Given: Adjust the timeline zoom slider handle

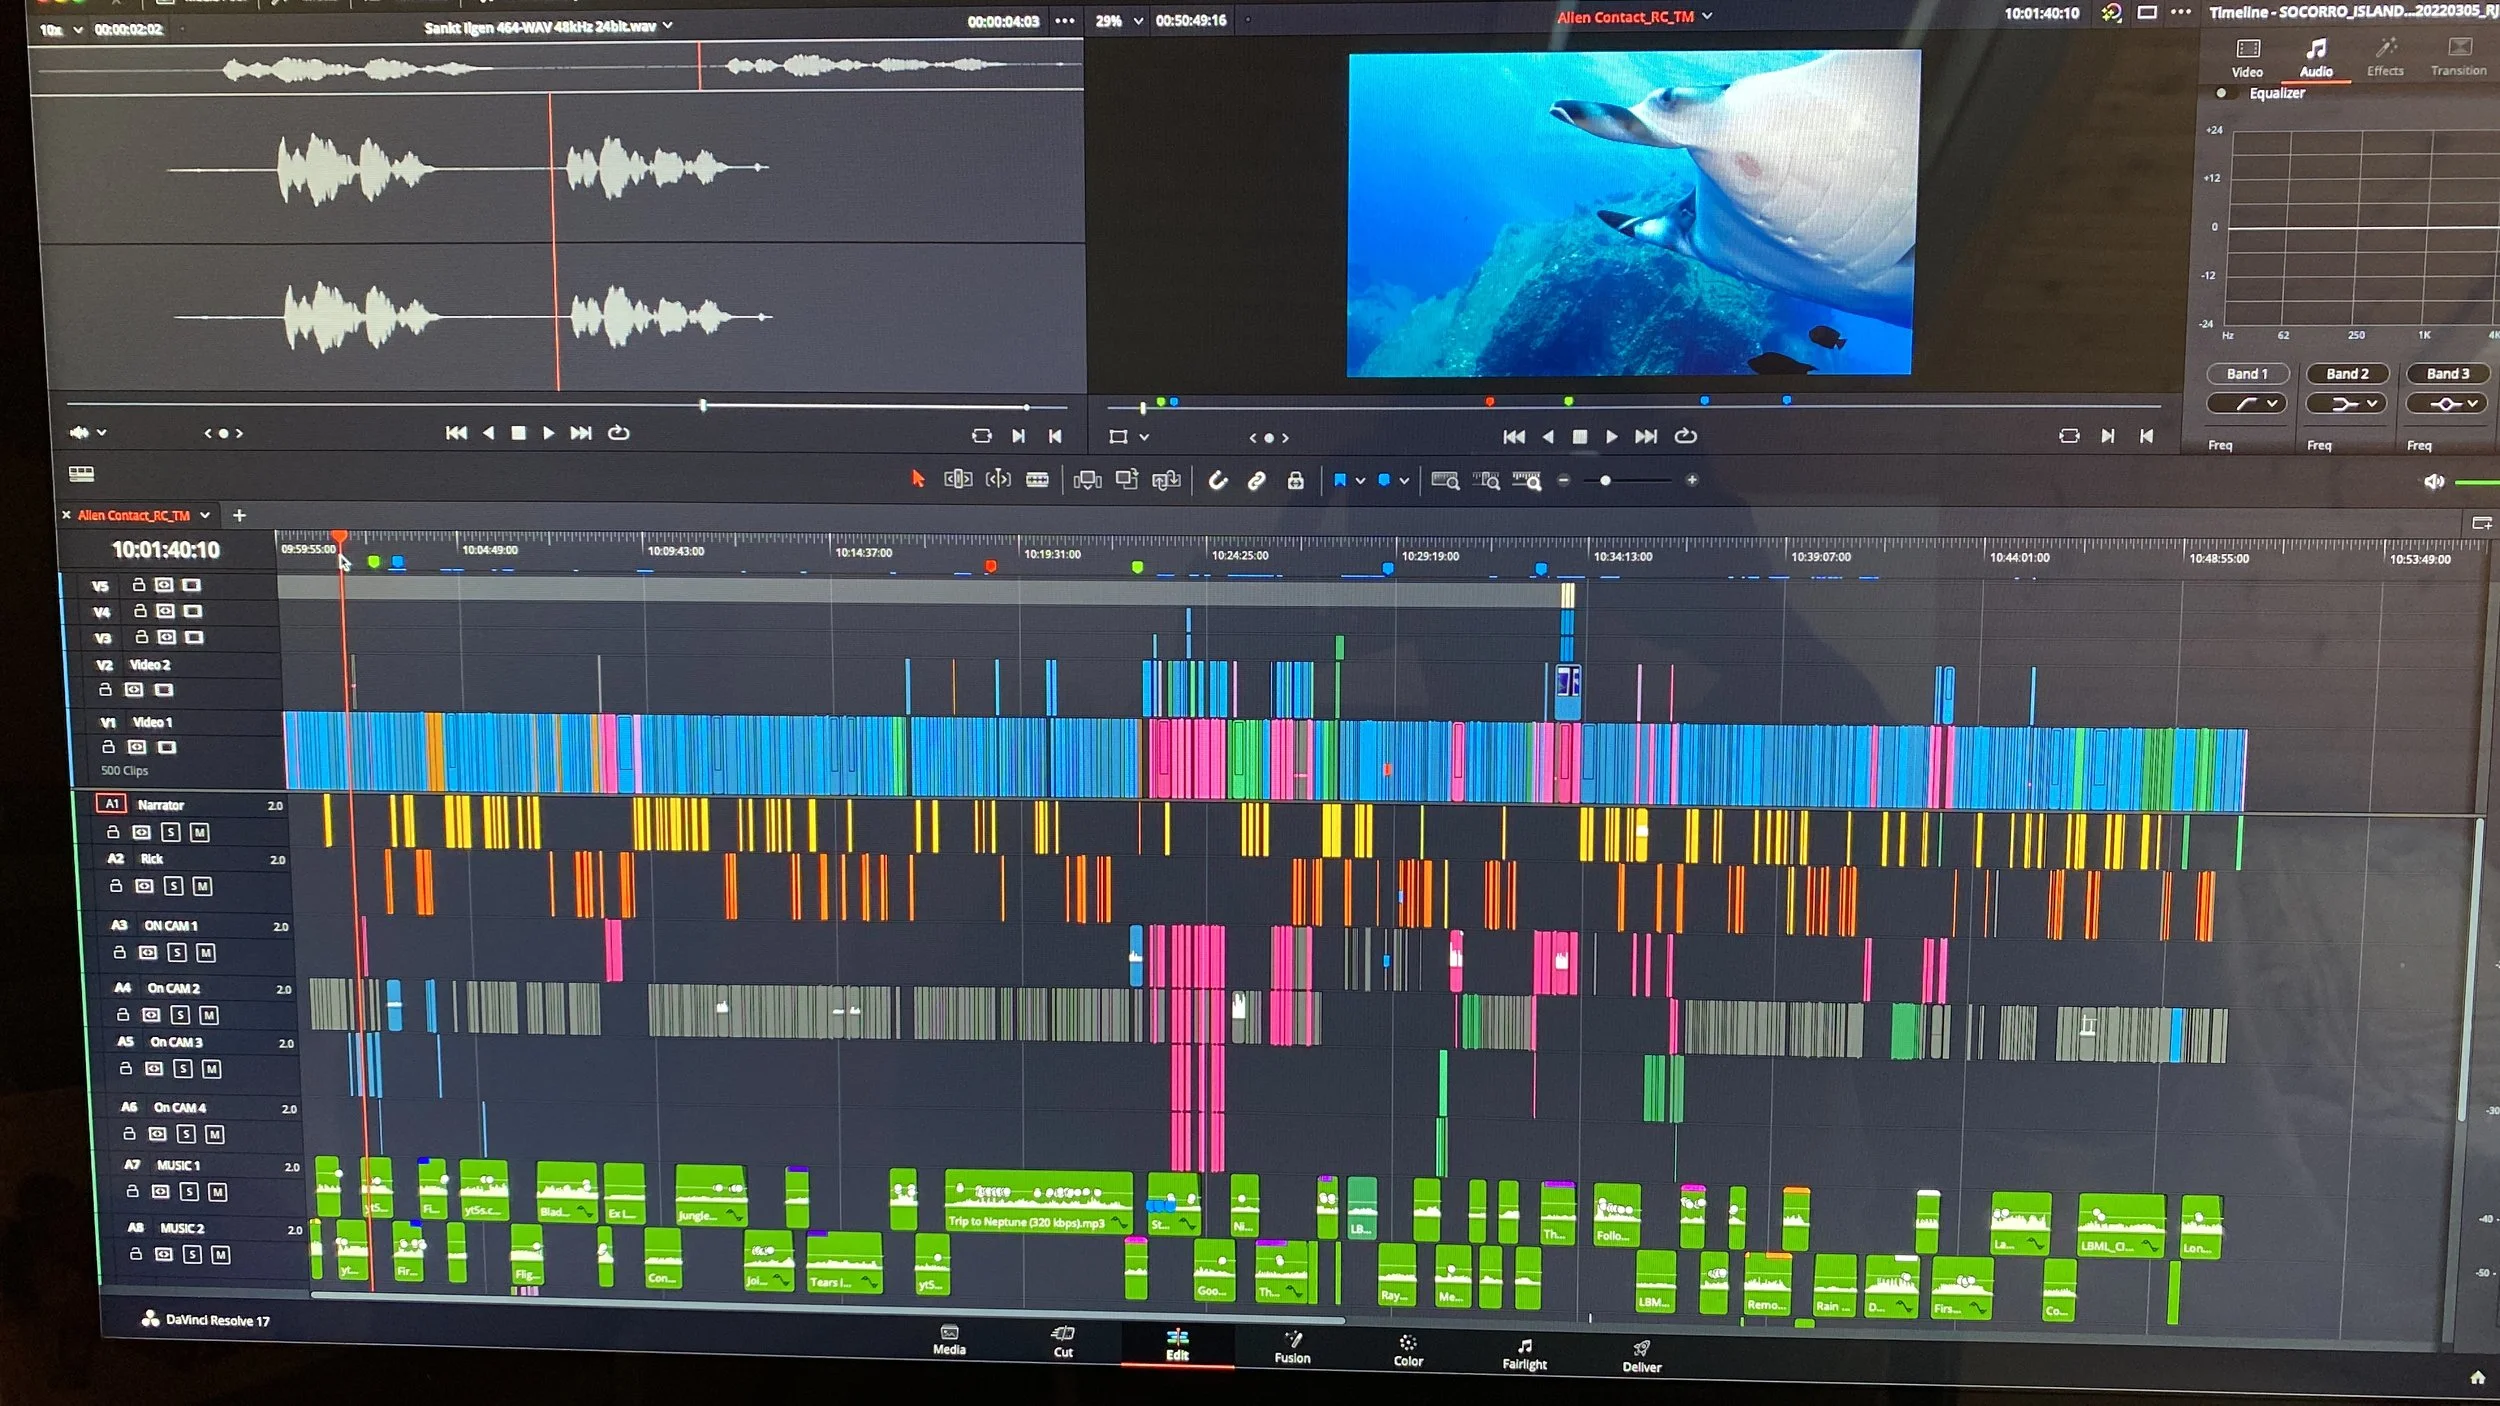Looking at the screenshot, I should tap(1605, 481).
